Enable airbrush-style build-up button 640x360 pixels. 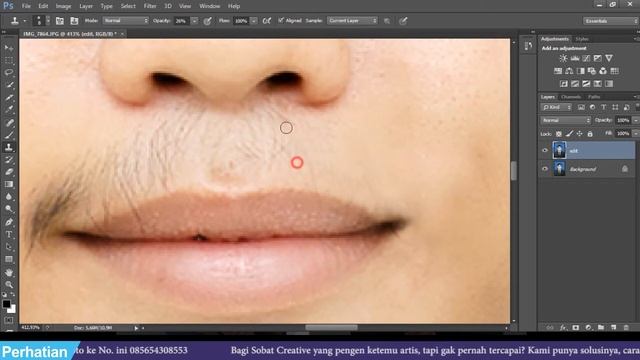pyautogui.click(x=267, y=21)
